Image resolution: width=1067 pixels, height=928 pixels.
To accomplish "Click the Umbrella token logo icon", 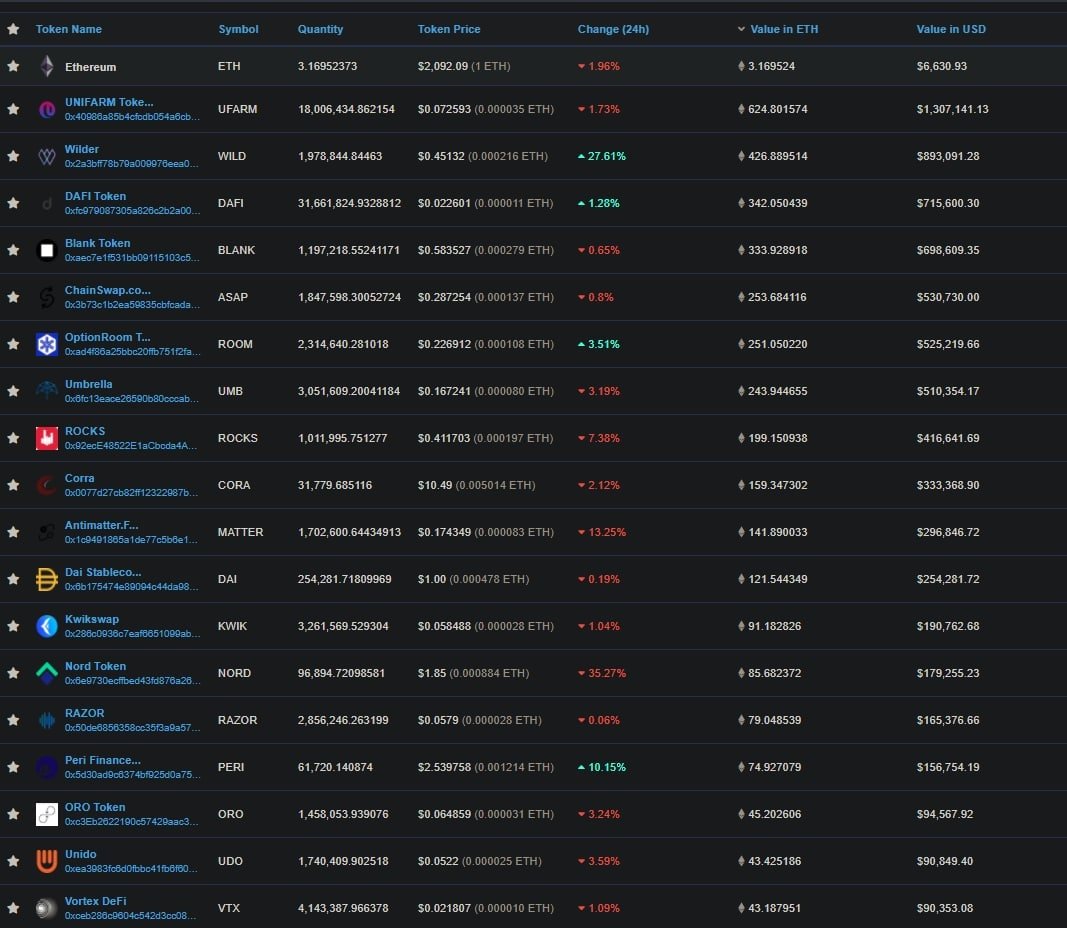I will [x=46, y=391].
